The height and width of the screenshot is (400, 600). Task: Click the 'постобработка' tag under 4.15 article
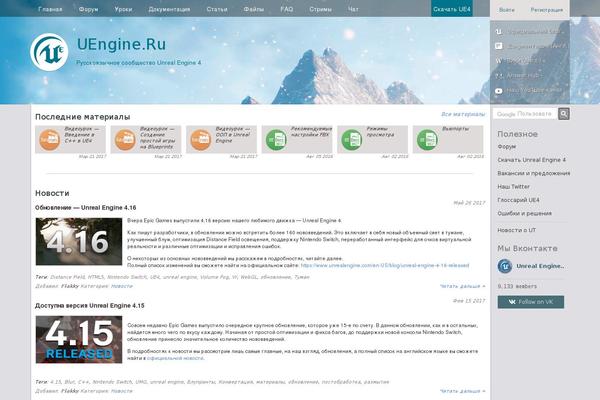tap(341, 382)
